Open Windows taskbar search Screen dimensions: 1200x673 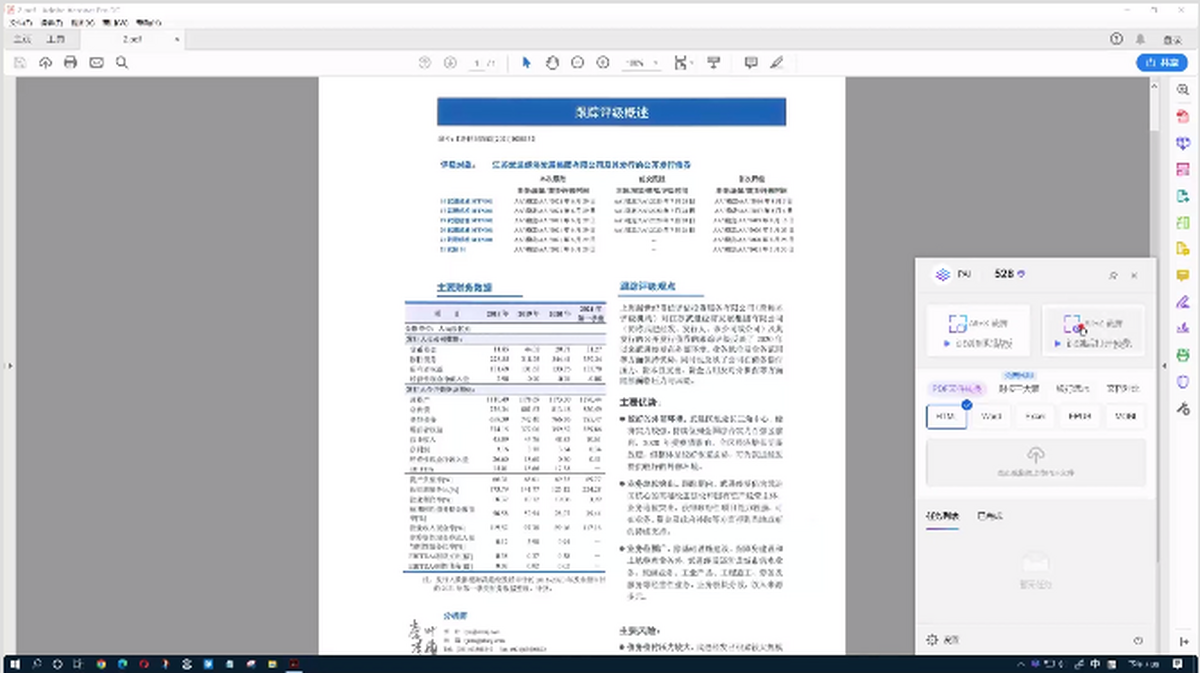click(35, 663)
